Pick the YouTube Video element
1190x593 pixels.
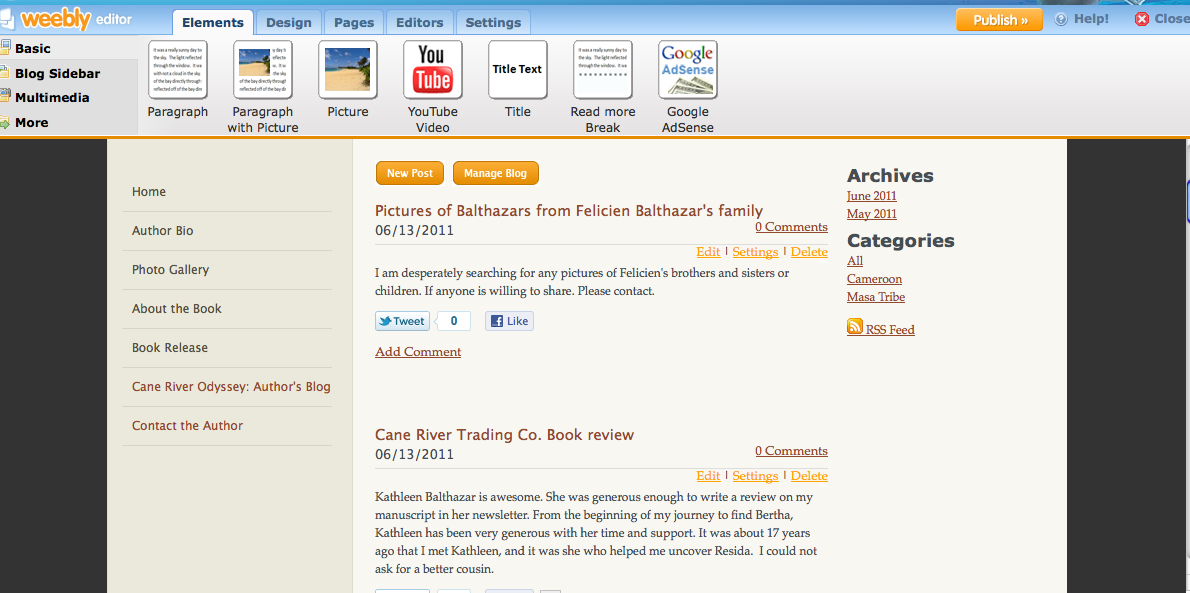(x=432, y=70)
